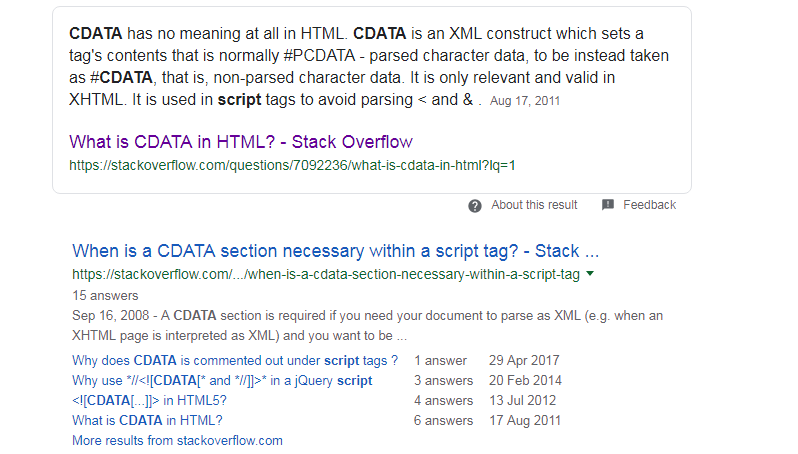
Task: Open the 'What is CDATA in HTML?' sitelink
Action: (147, 420)
